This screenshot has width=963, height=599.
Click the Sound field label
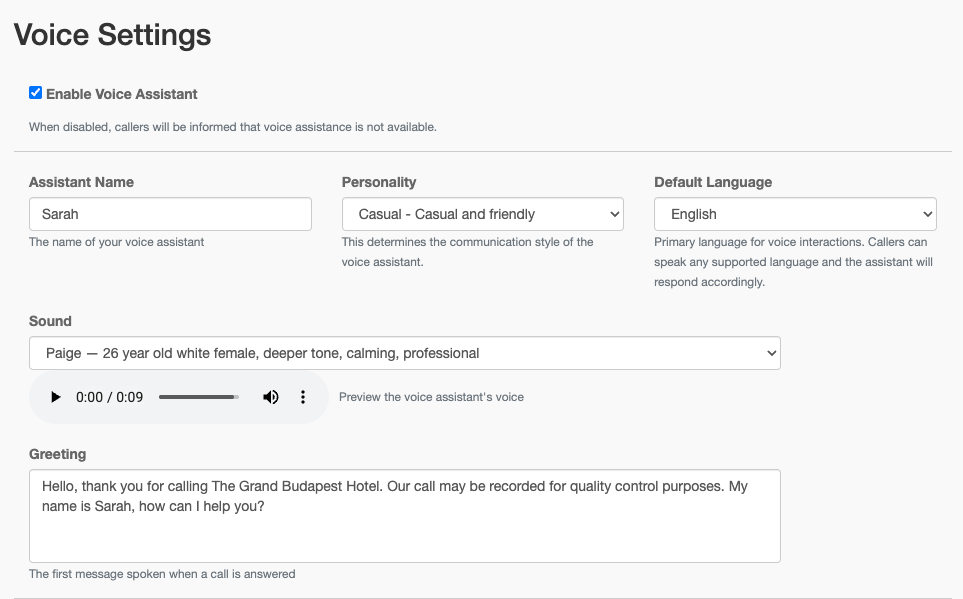50,321
